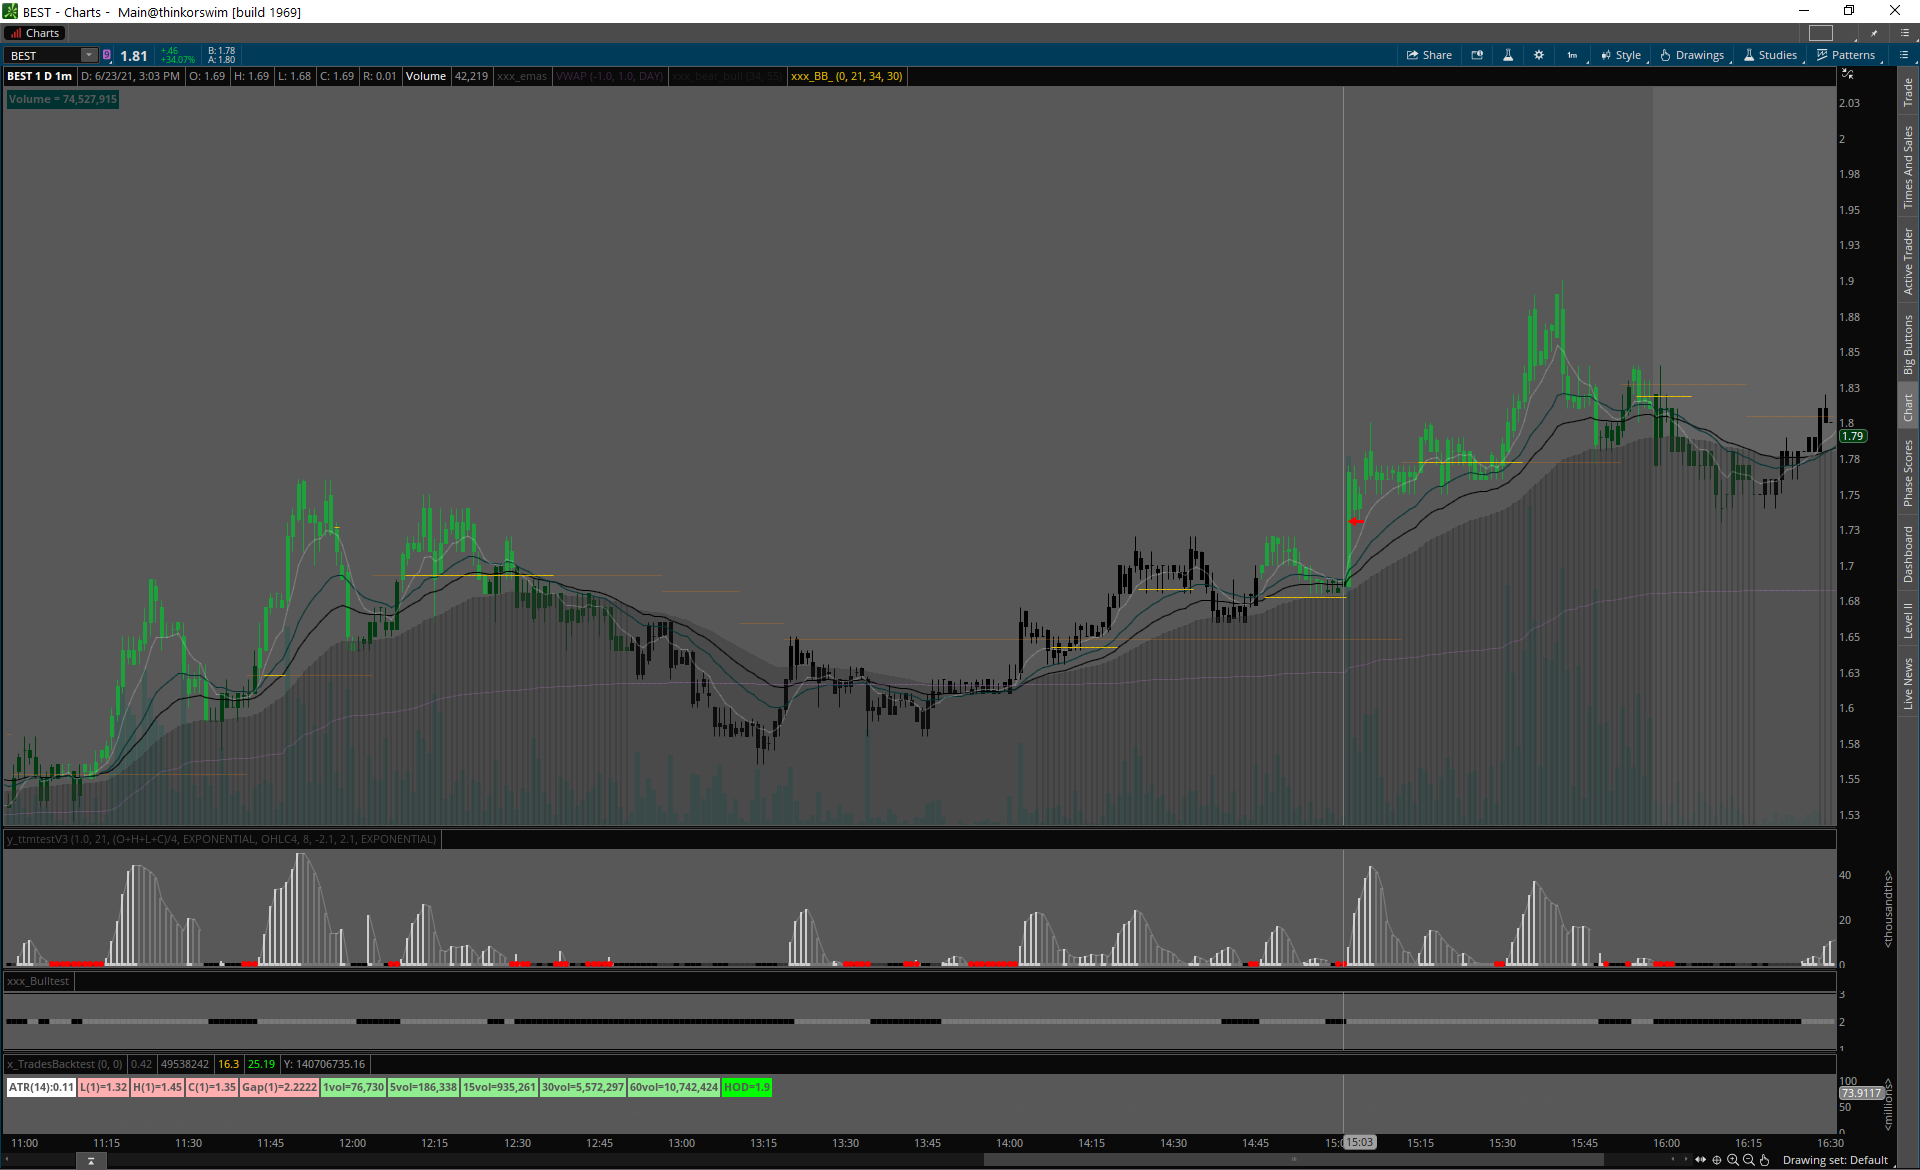The image size is (1920, 1170).
Task: Click the pin icon in top bar
Action: pos(1874,33)
